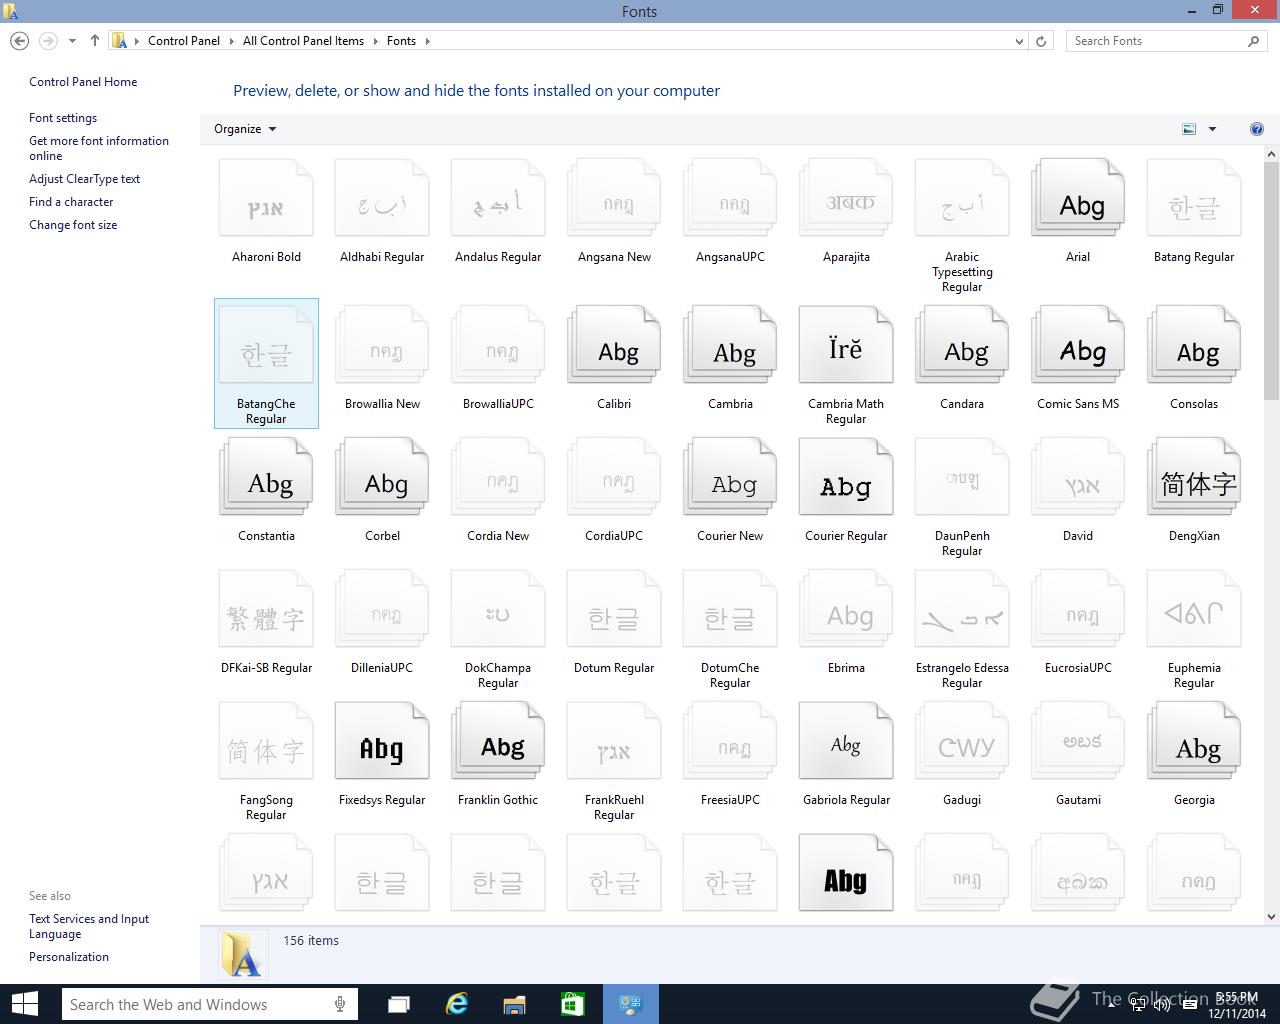Go up one level with Up arrow
The width and height of the screenshot is (1280, 1024).
(95, 41)
